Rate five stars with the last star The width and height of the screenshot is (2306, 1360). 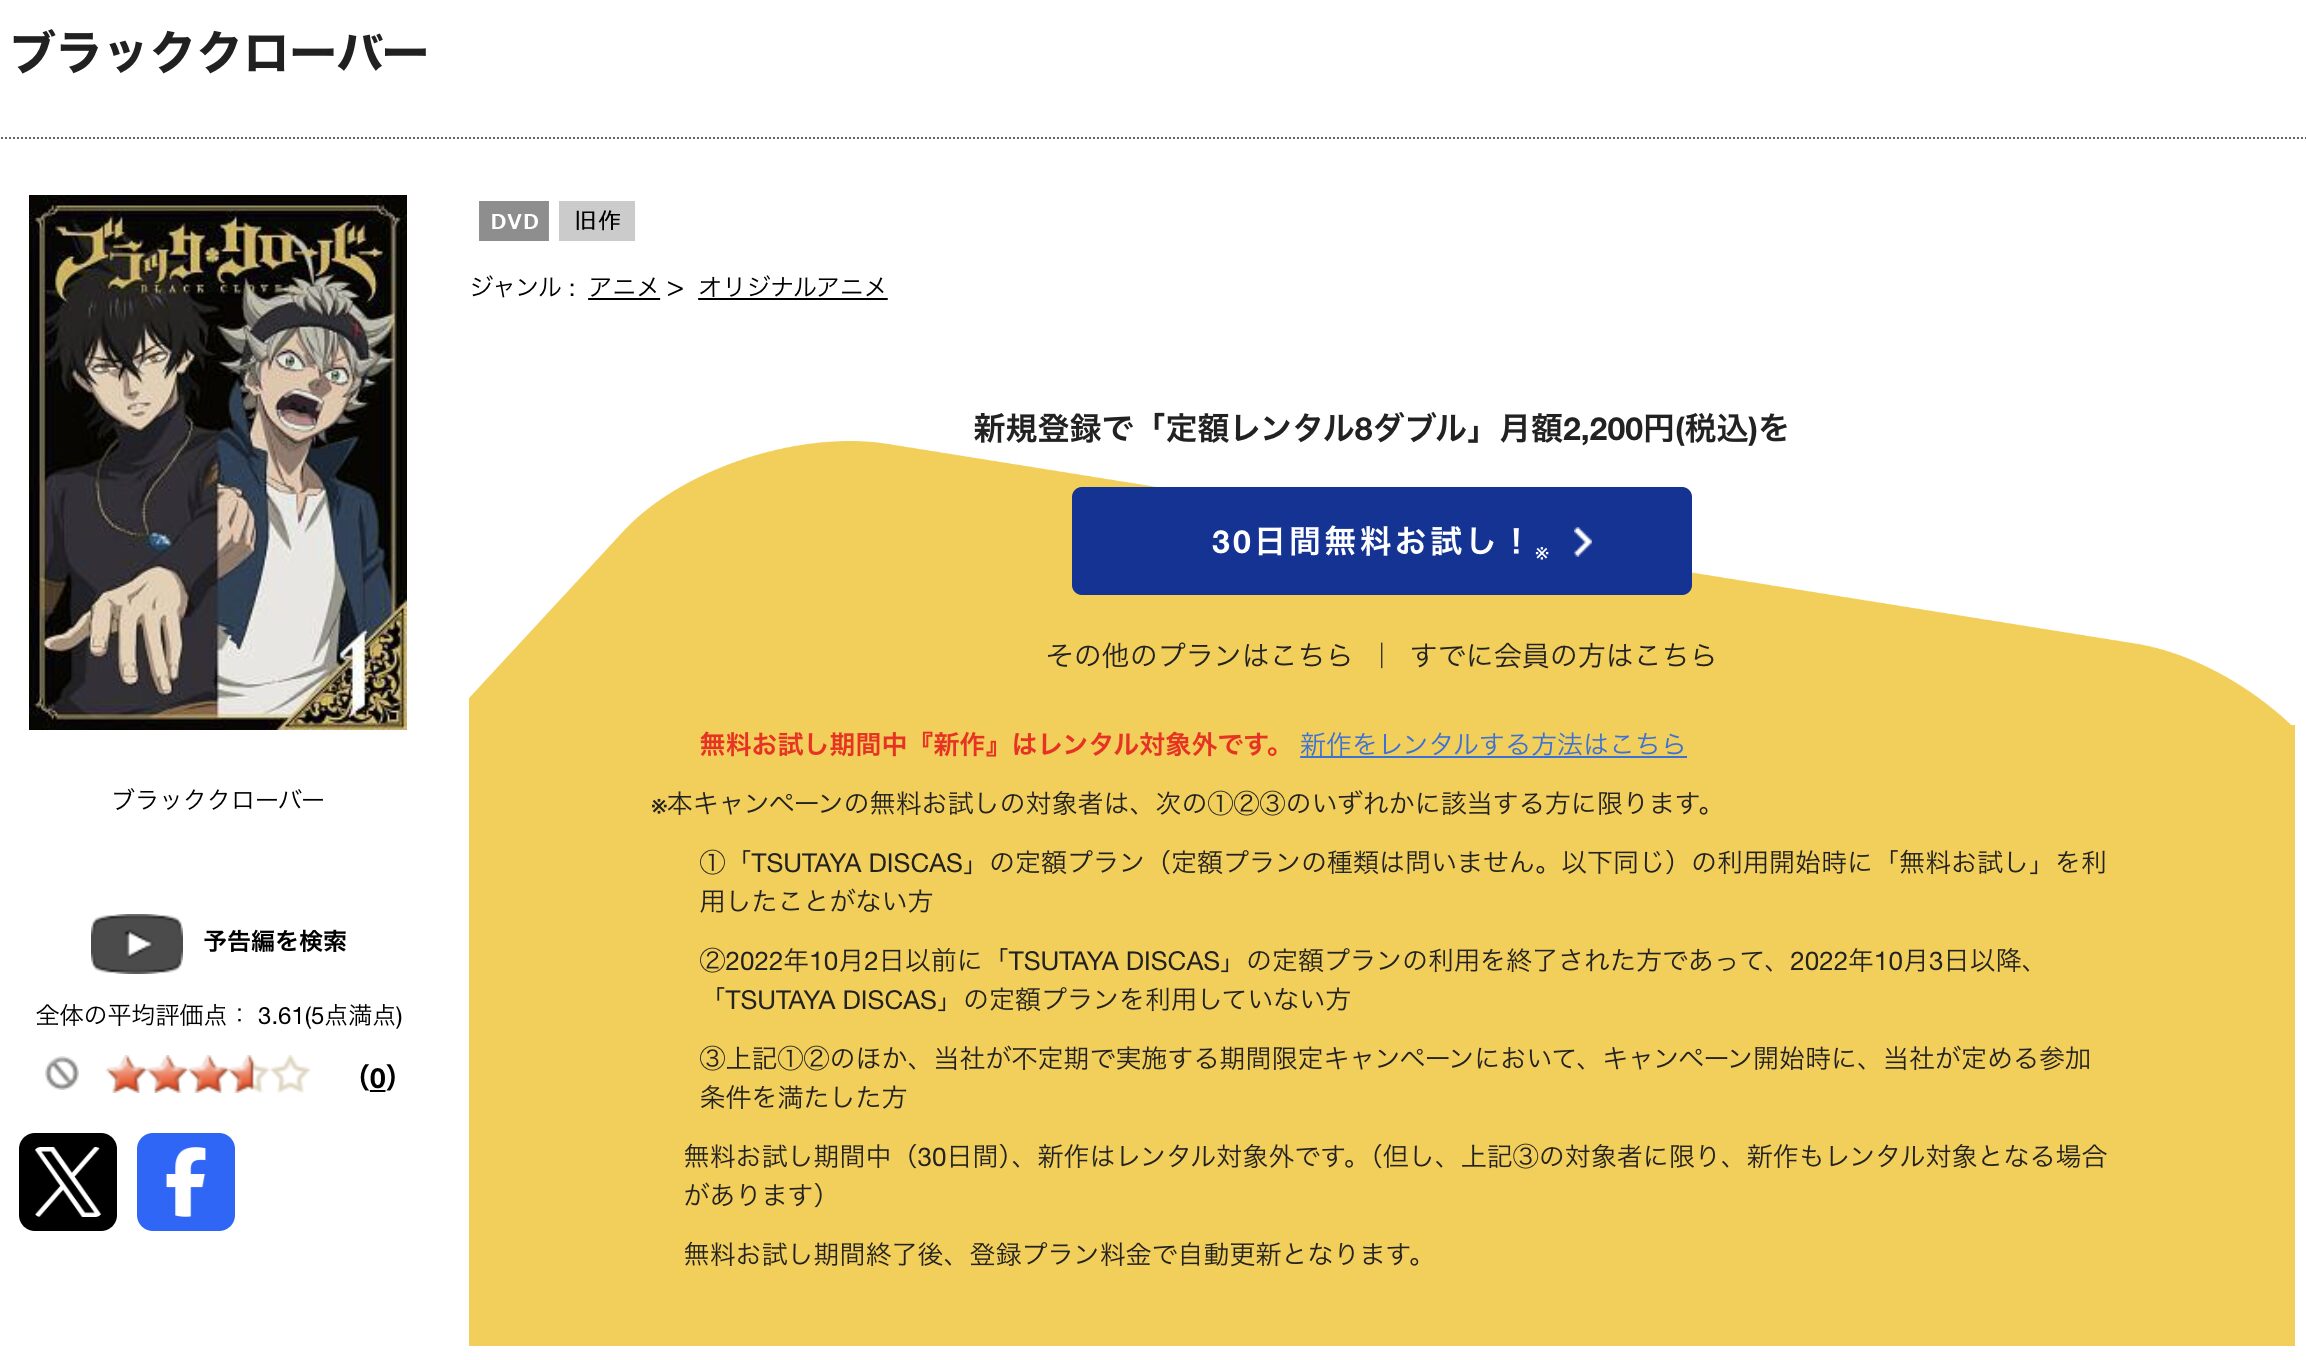[291, 1076]
